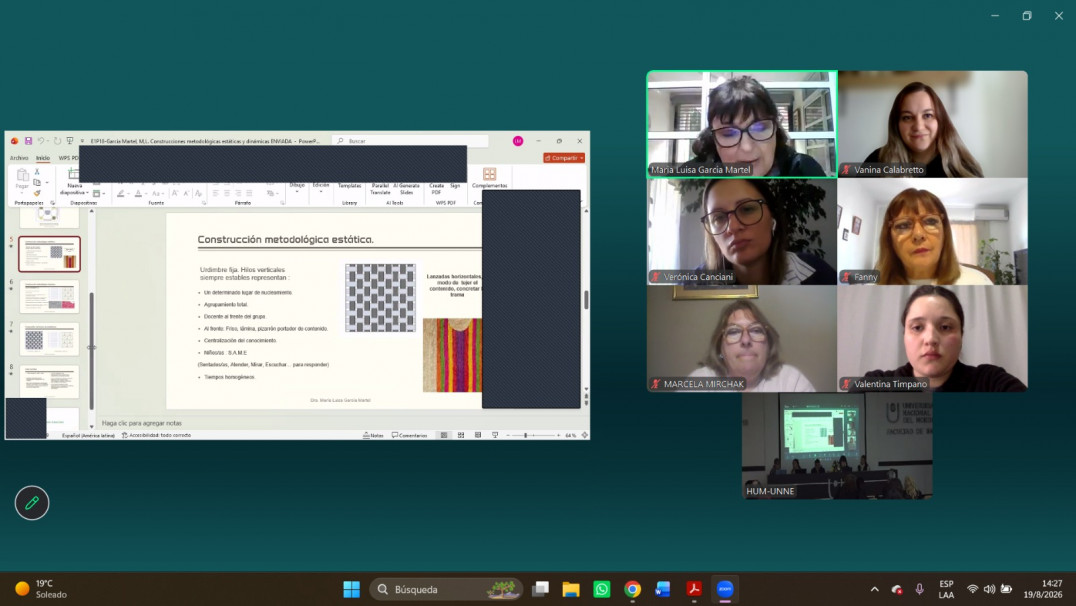The width and height of the screenshot is (1076, 606).
Task: Check accessibility status in status bar
Action: 156,435
